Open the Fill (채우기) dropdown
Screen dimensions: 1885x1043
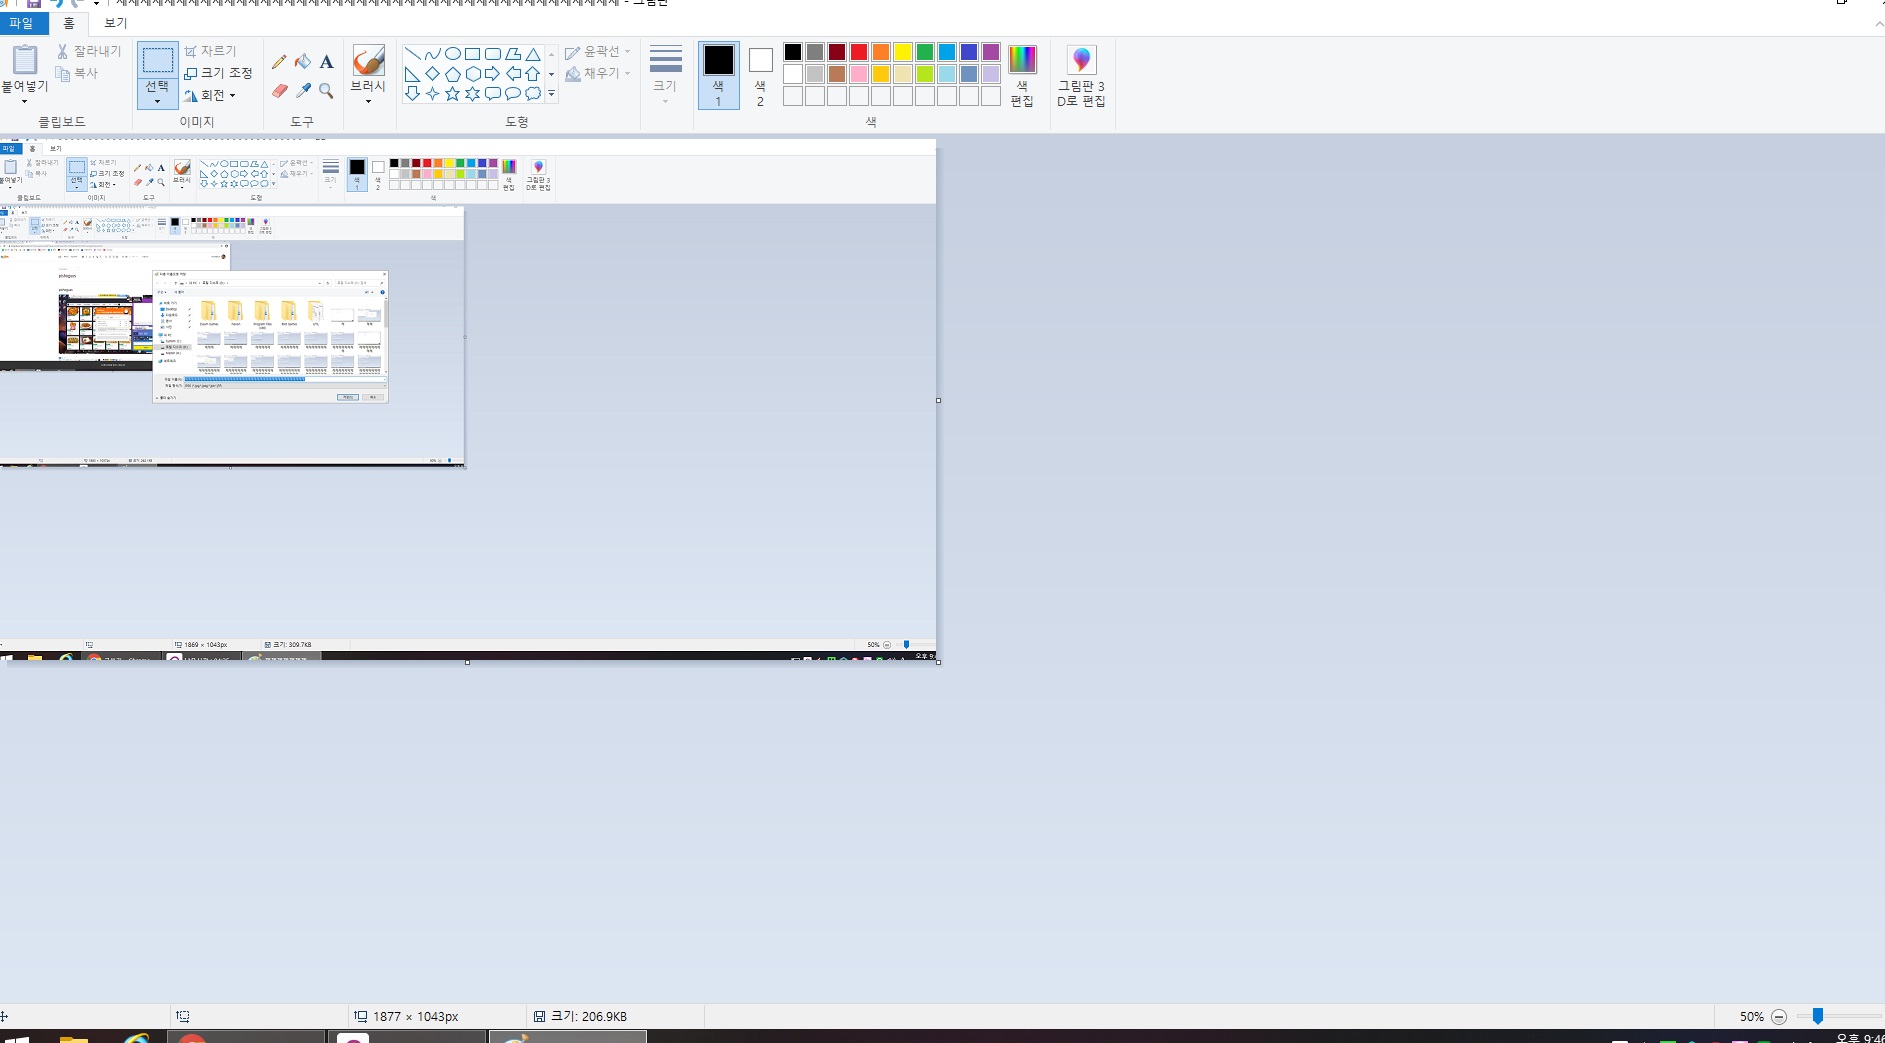coord(598,73)
